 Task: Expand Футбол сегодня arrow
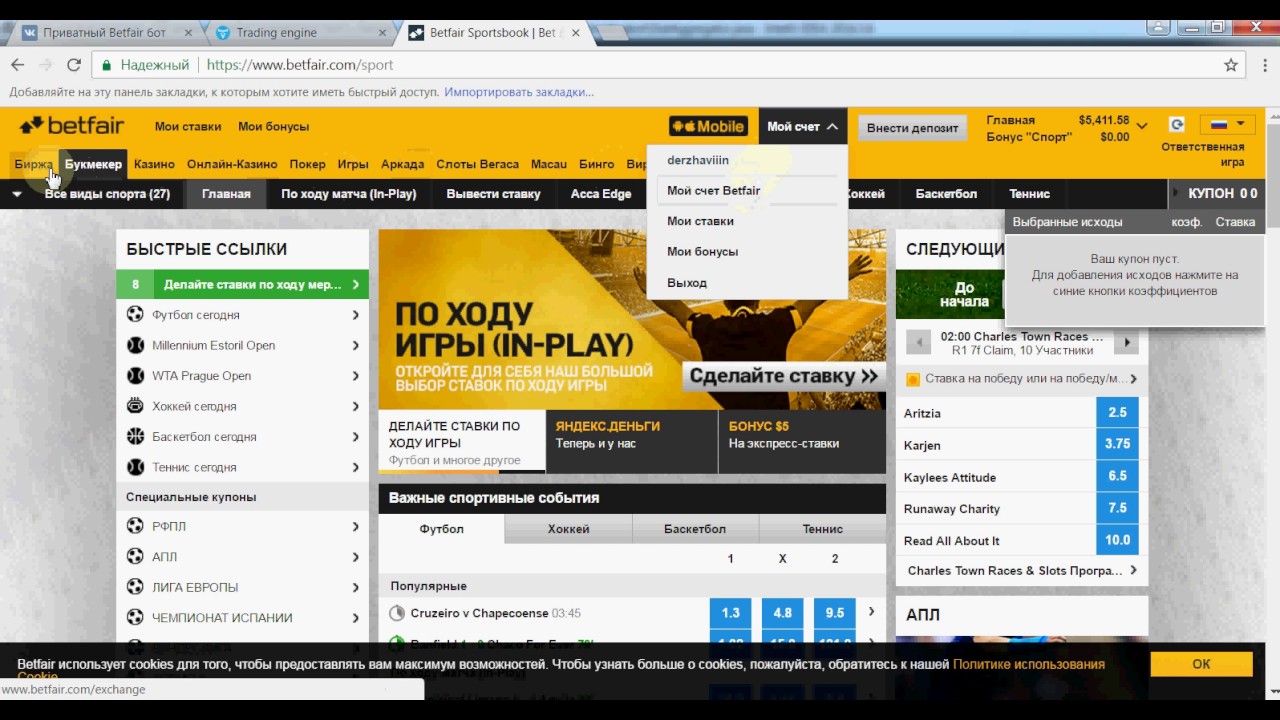click(x=355, y=315)
